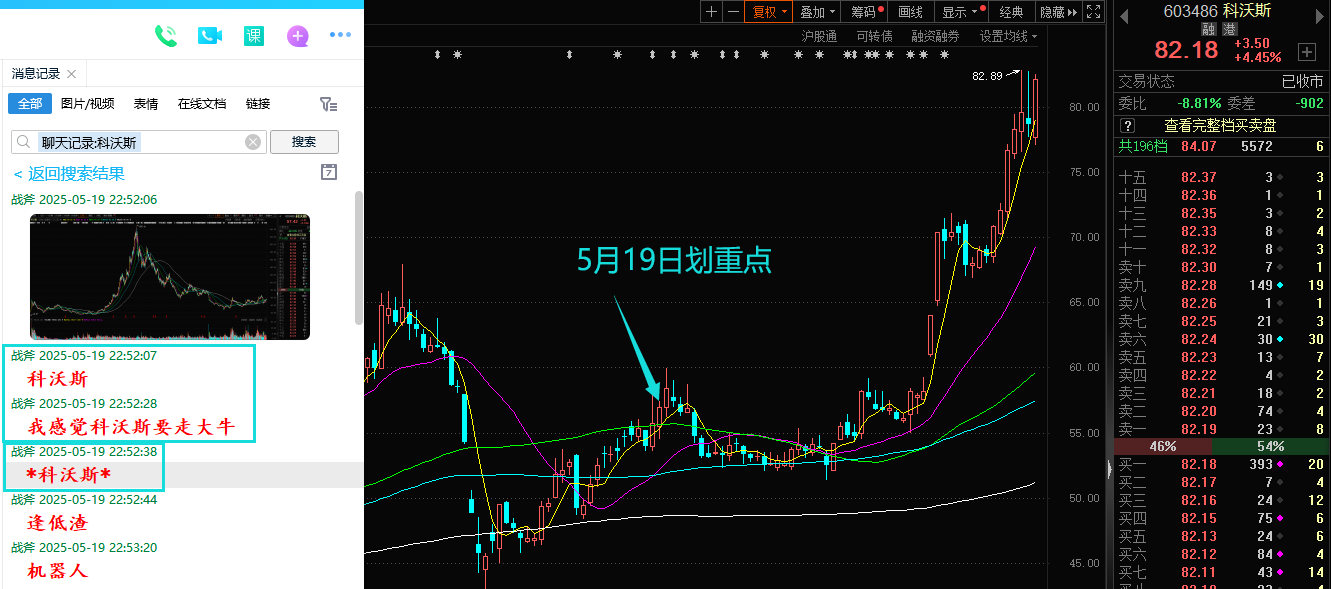
Task: Click the 46% / 54% buy-sell ratio bar
Action: (x=1222, y=446)
